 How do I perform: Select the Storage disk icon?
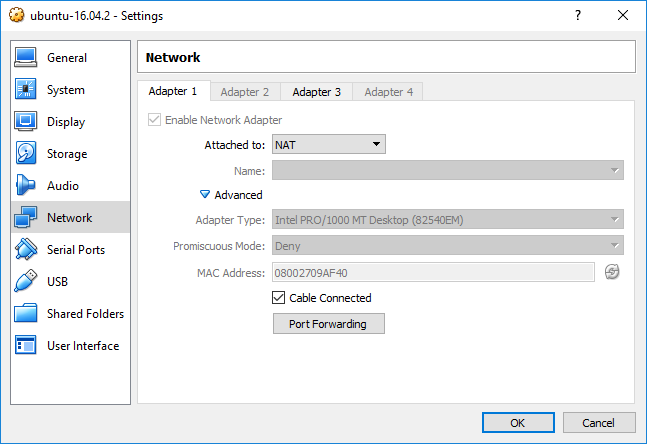(x=26, y=153)
